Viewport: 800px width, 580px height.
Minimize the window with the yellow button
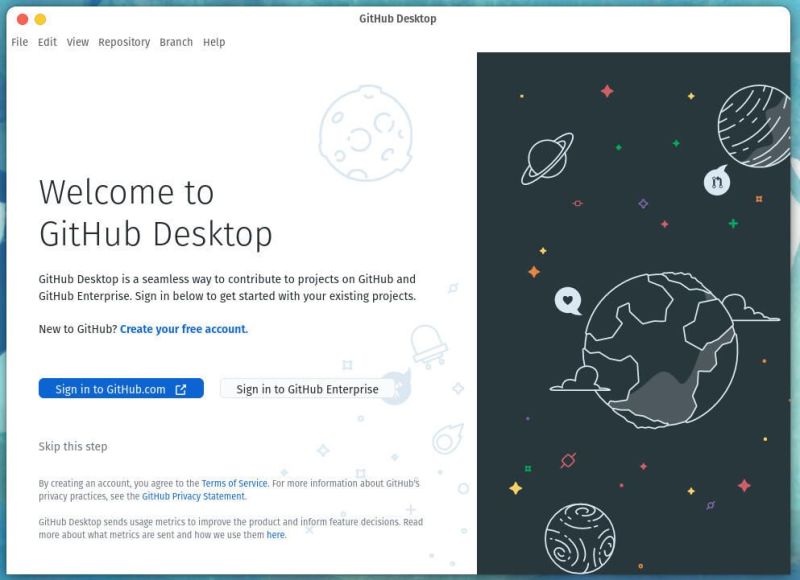coord(39,18)
